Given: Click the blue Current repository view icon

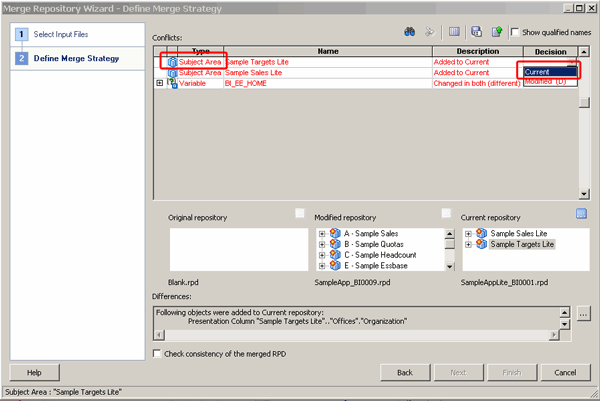Looking at the screenshot, I should pos(581,214).
